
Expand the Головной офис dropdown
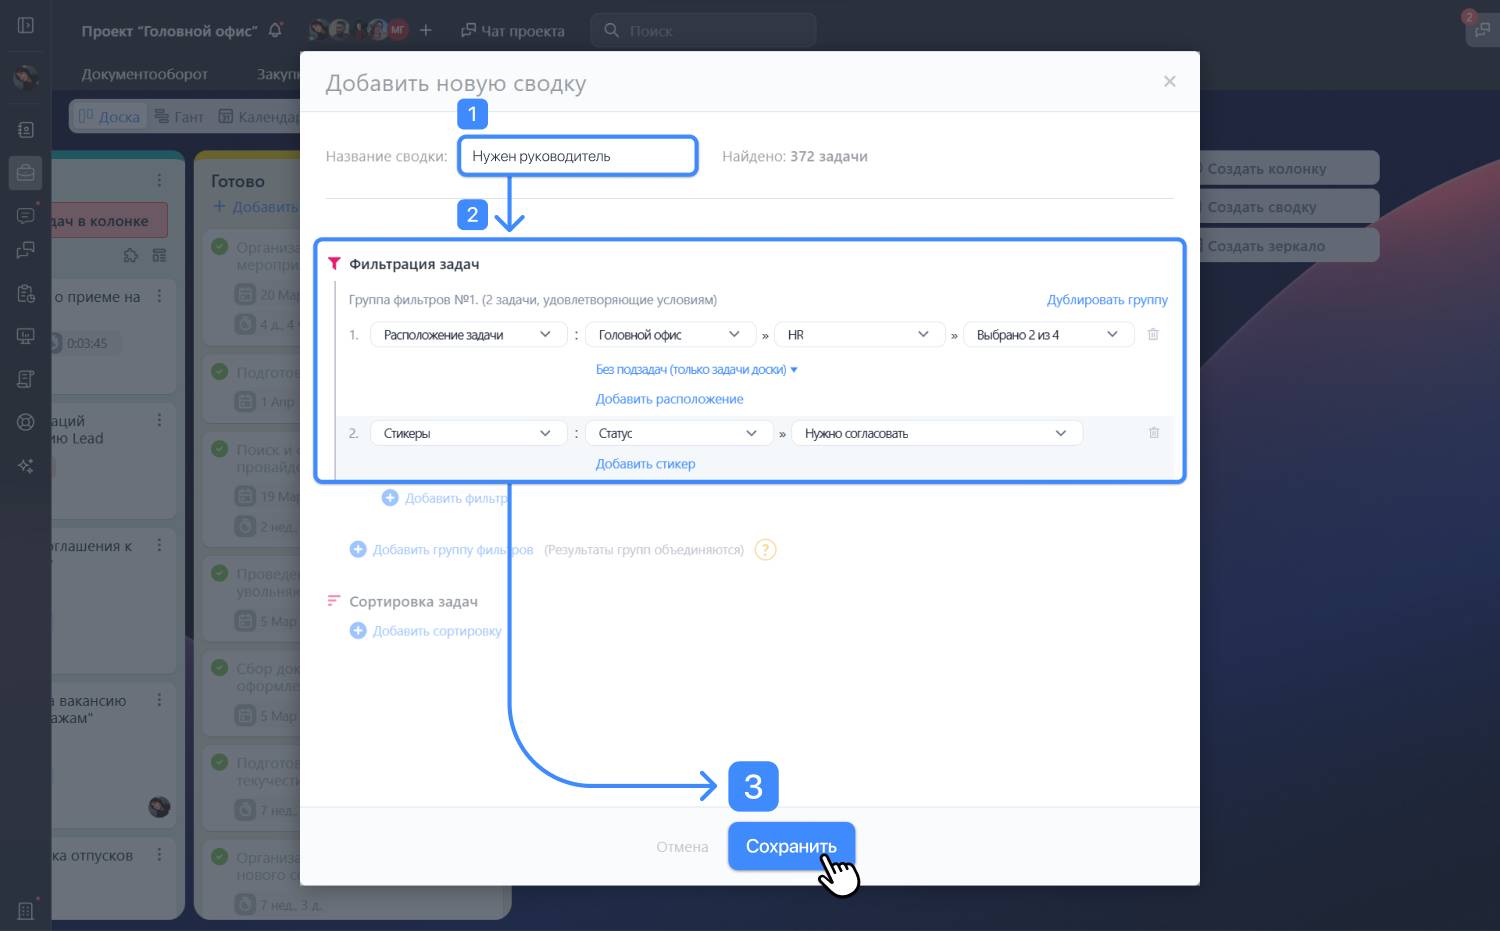(x=669, y=335)
